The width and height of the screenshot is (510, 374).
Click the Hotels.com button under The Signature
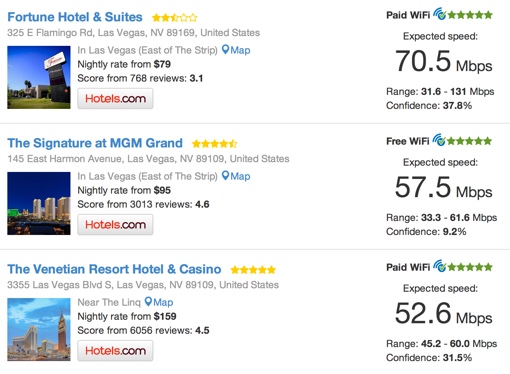coord(115,225)
